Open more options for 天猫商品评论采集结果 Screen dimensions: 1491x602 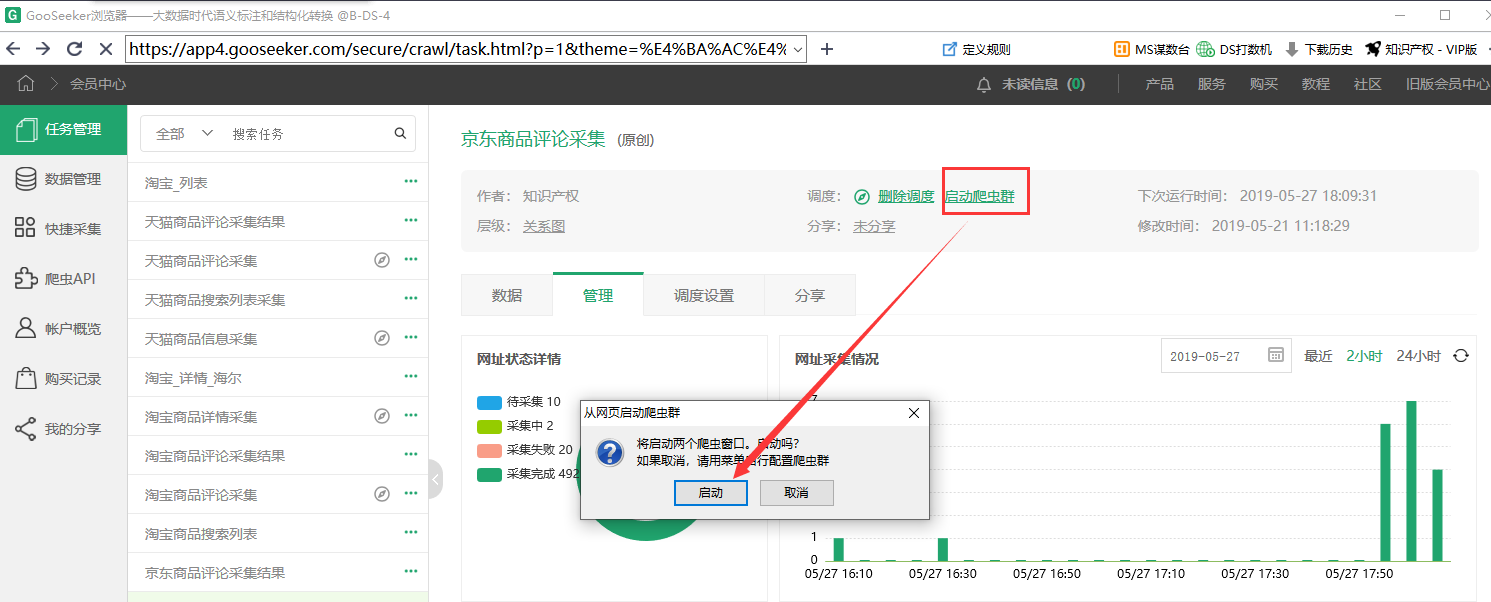pos(410,221)
